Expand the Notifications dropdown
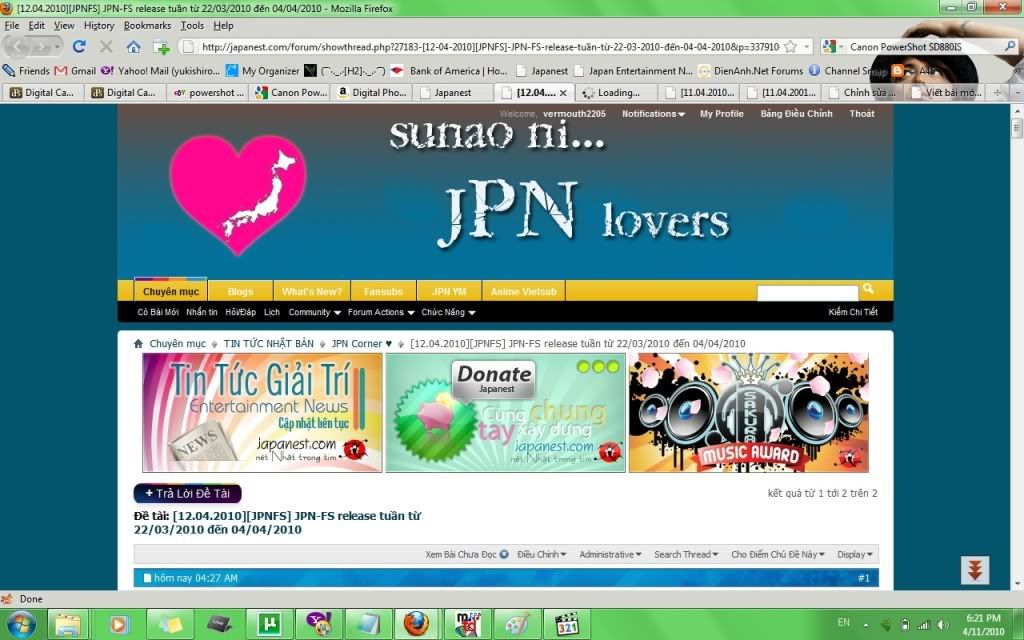This screenshot has height=640, width=1024. point(653,114)
